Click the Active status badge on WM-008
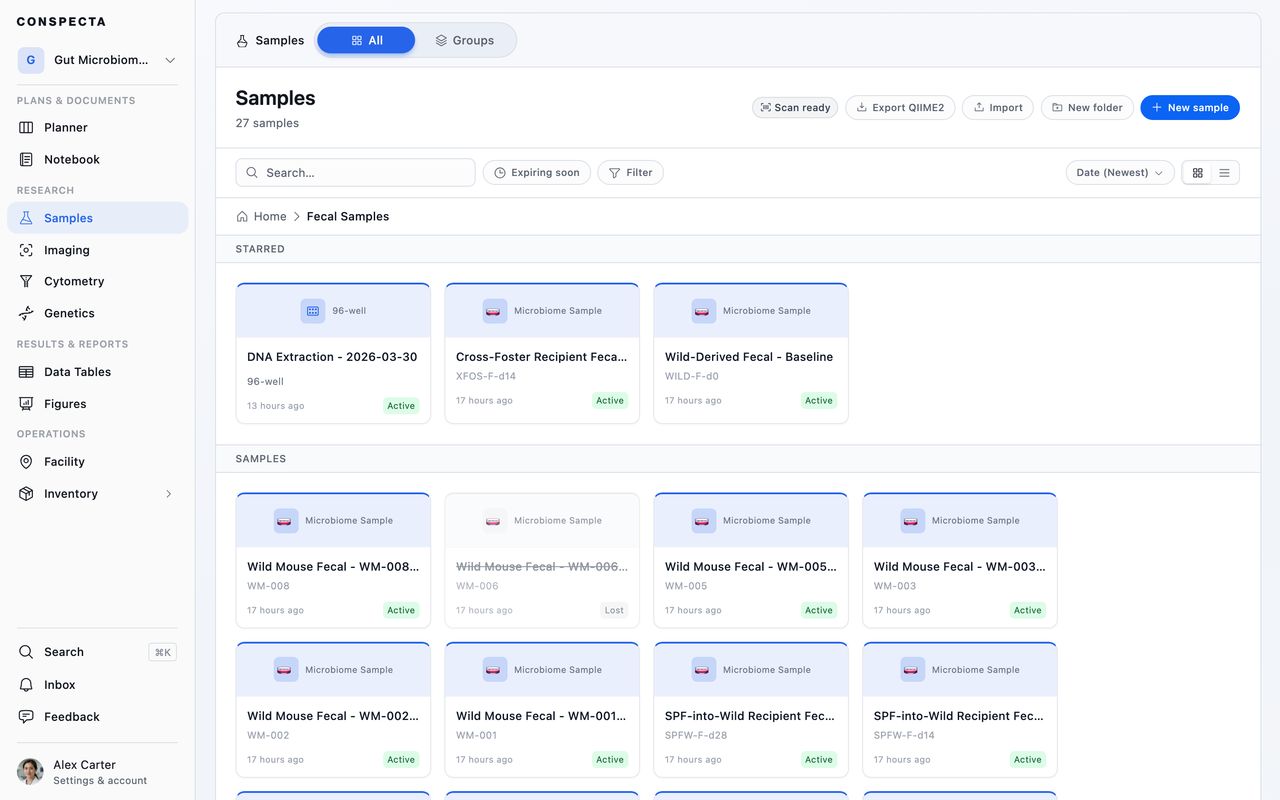 (401, 610)
